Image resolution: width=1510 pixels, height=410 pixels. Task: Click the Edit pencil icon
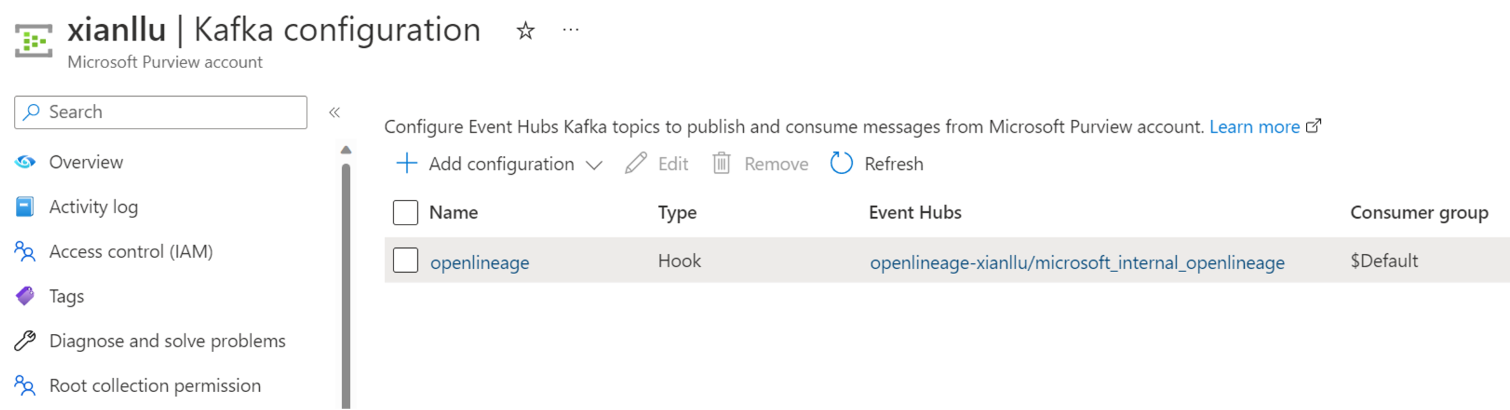(636, 163)
